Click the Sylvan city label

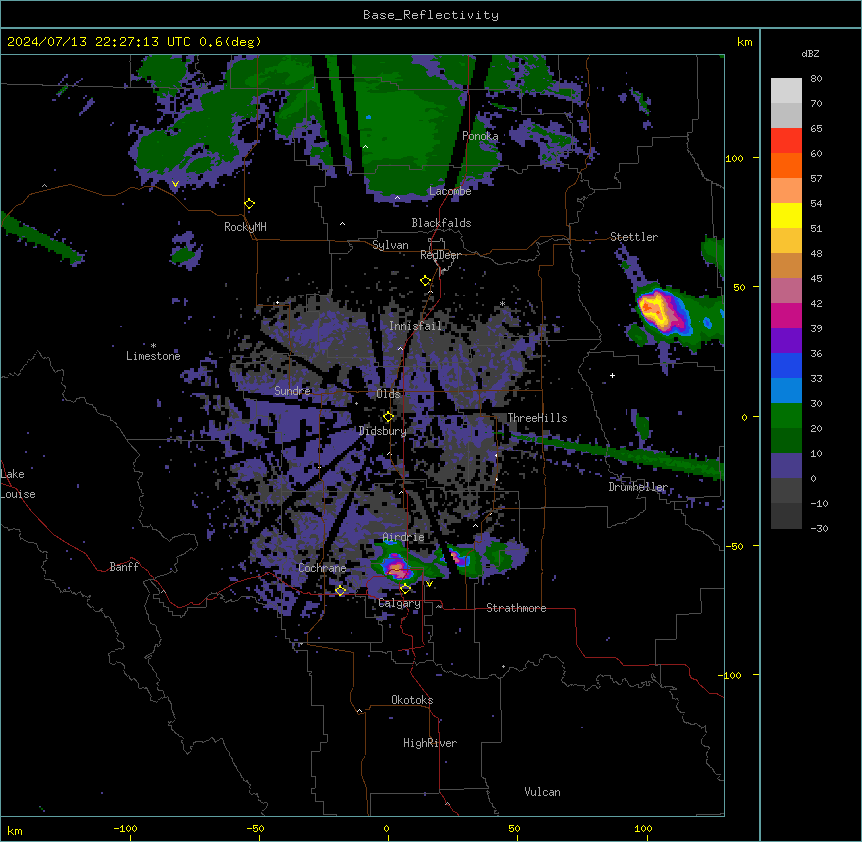[390, 245]
